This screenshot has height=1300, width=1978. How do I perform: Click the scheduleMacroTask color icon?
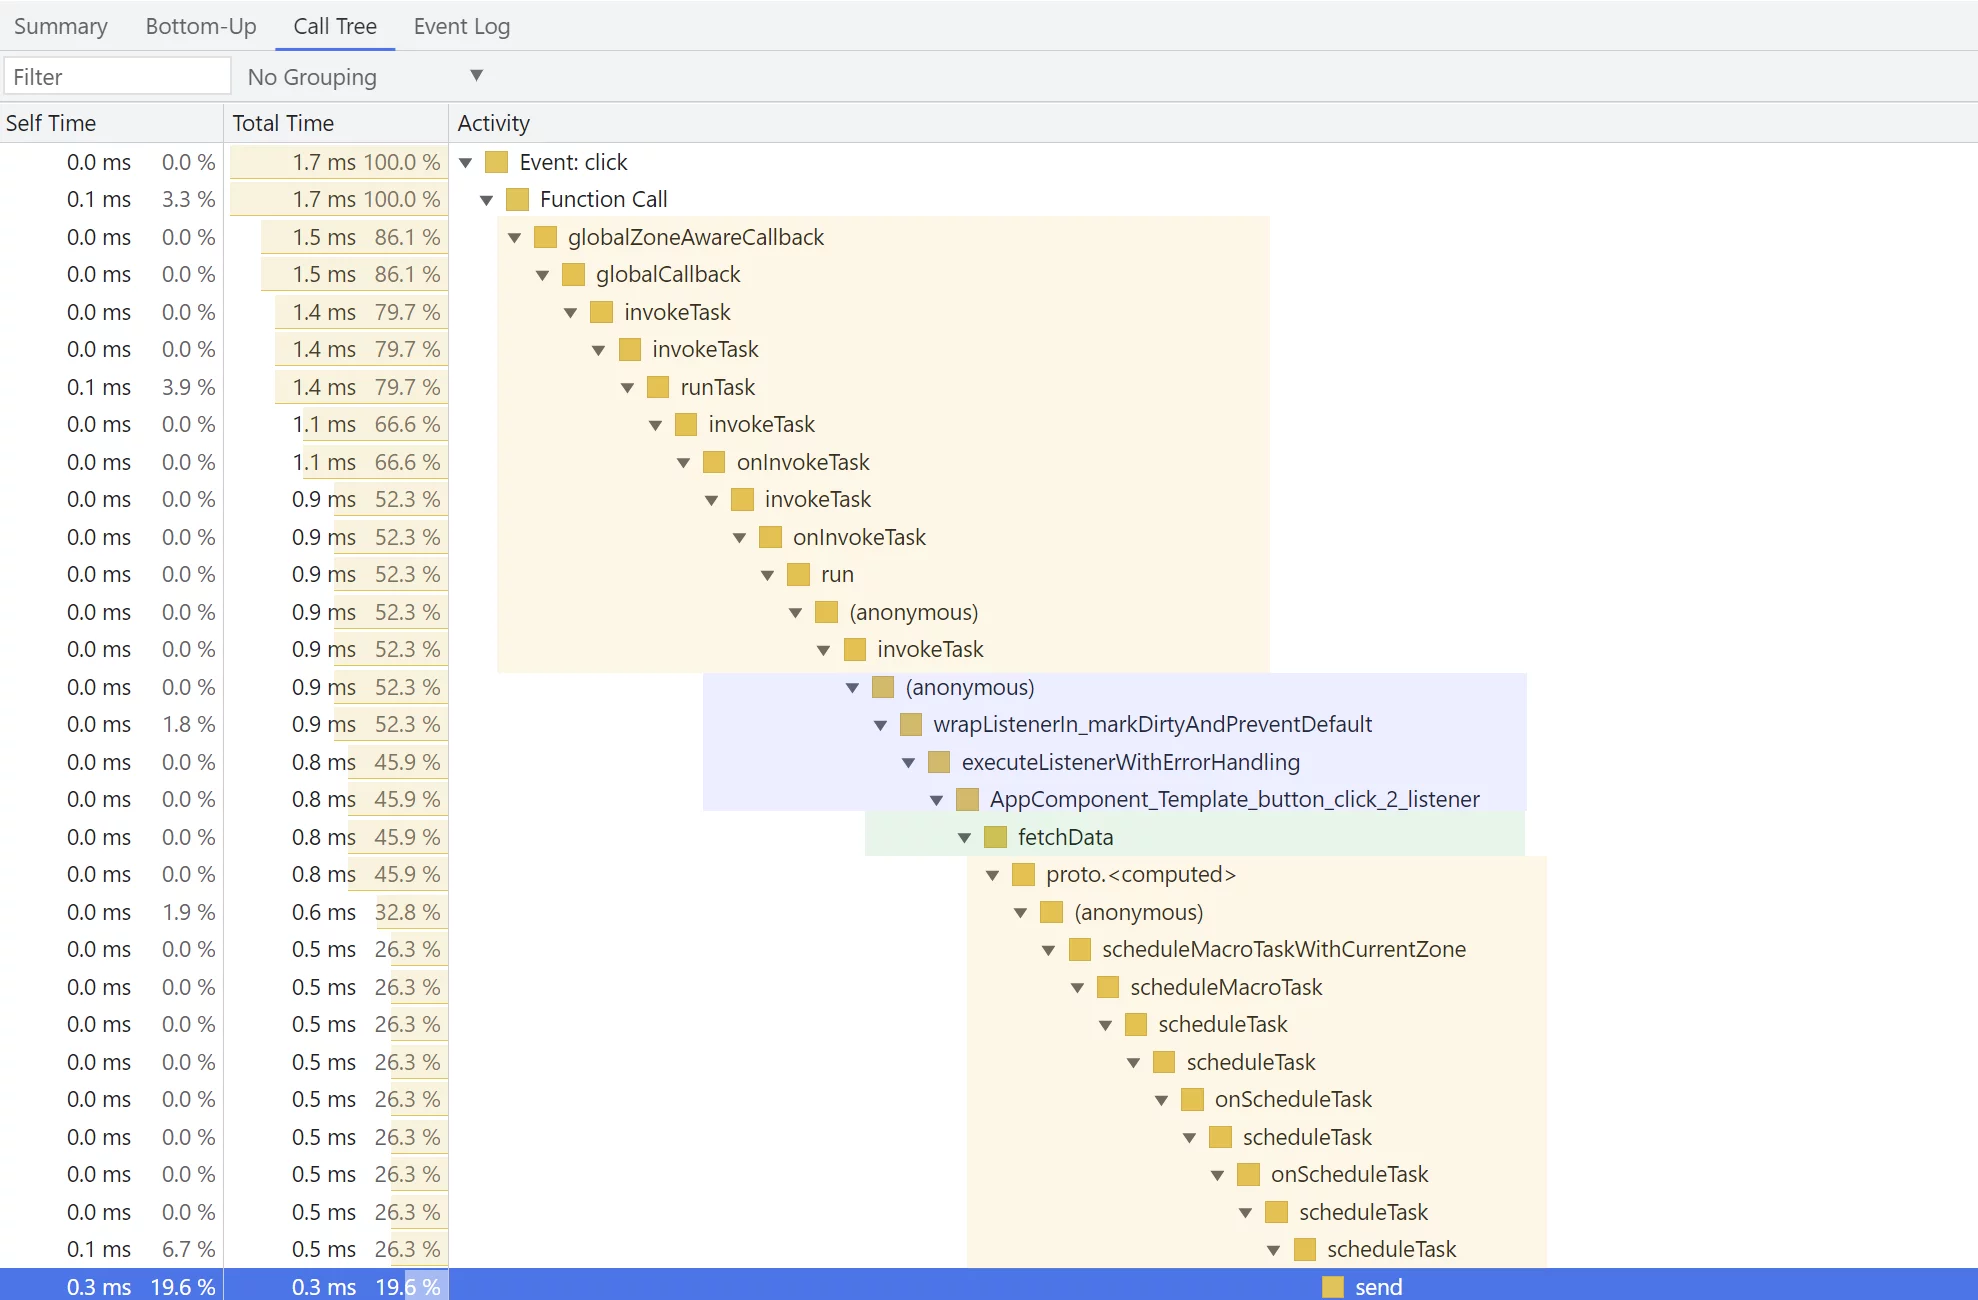pos(1108,987)
